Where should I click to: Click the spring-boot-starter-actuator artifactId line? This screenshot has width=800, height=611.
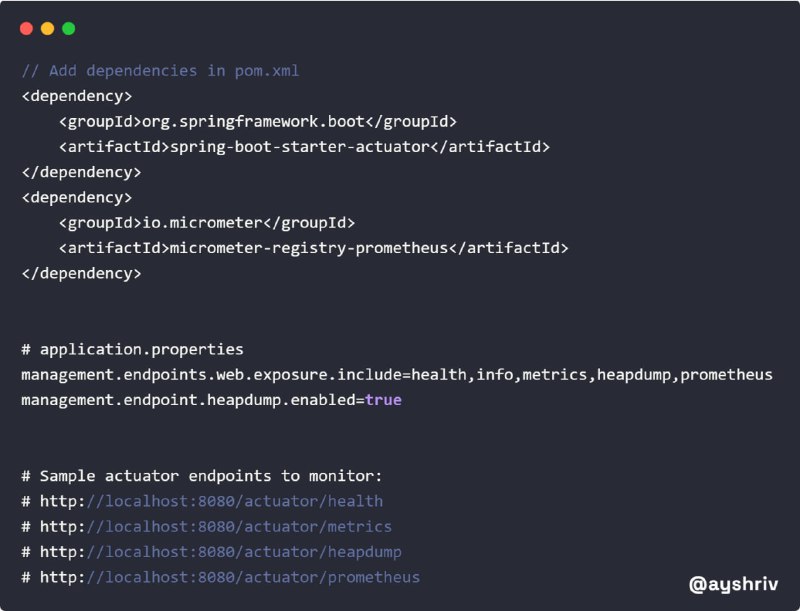[304, 147]
